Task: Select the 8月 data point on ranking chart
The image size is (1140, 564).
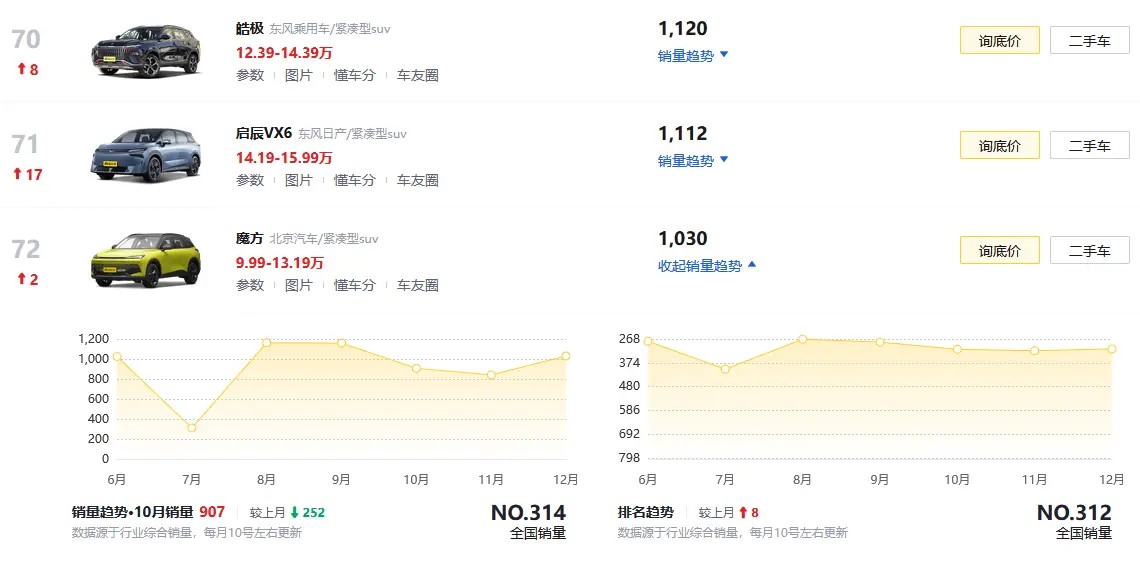Action: (x=803, y=339)
